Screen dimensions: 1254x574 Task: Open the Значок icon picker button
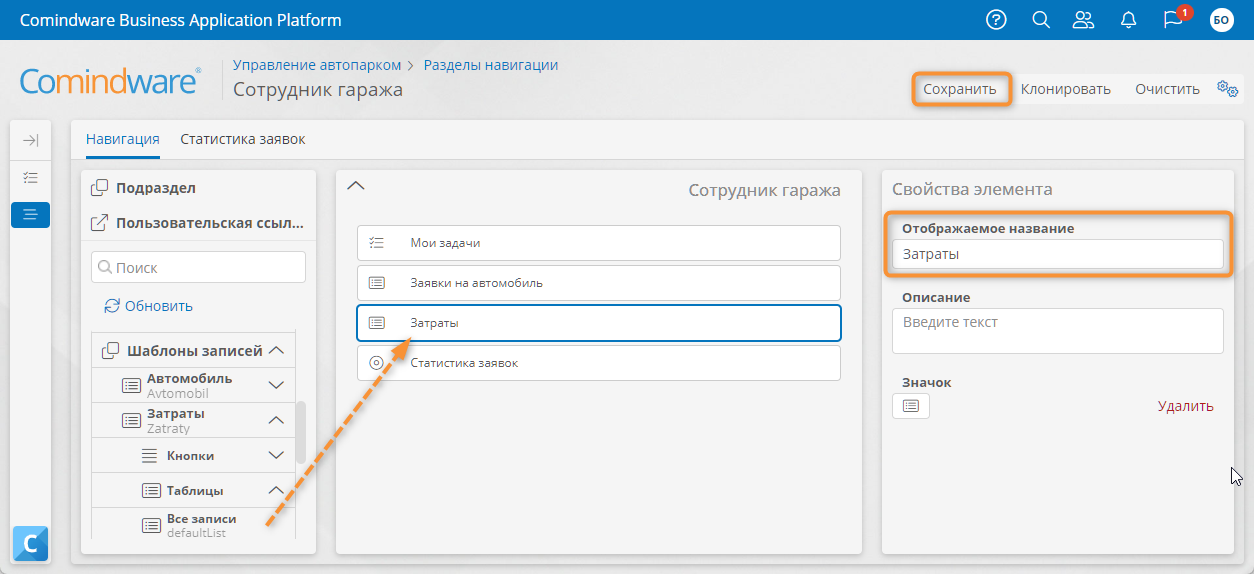(911, 406)
